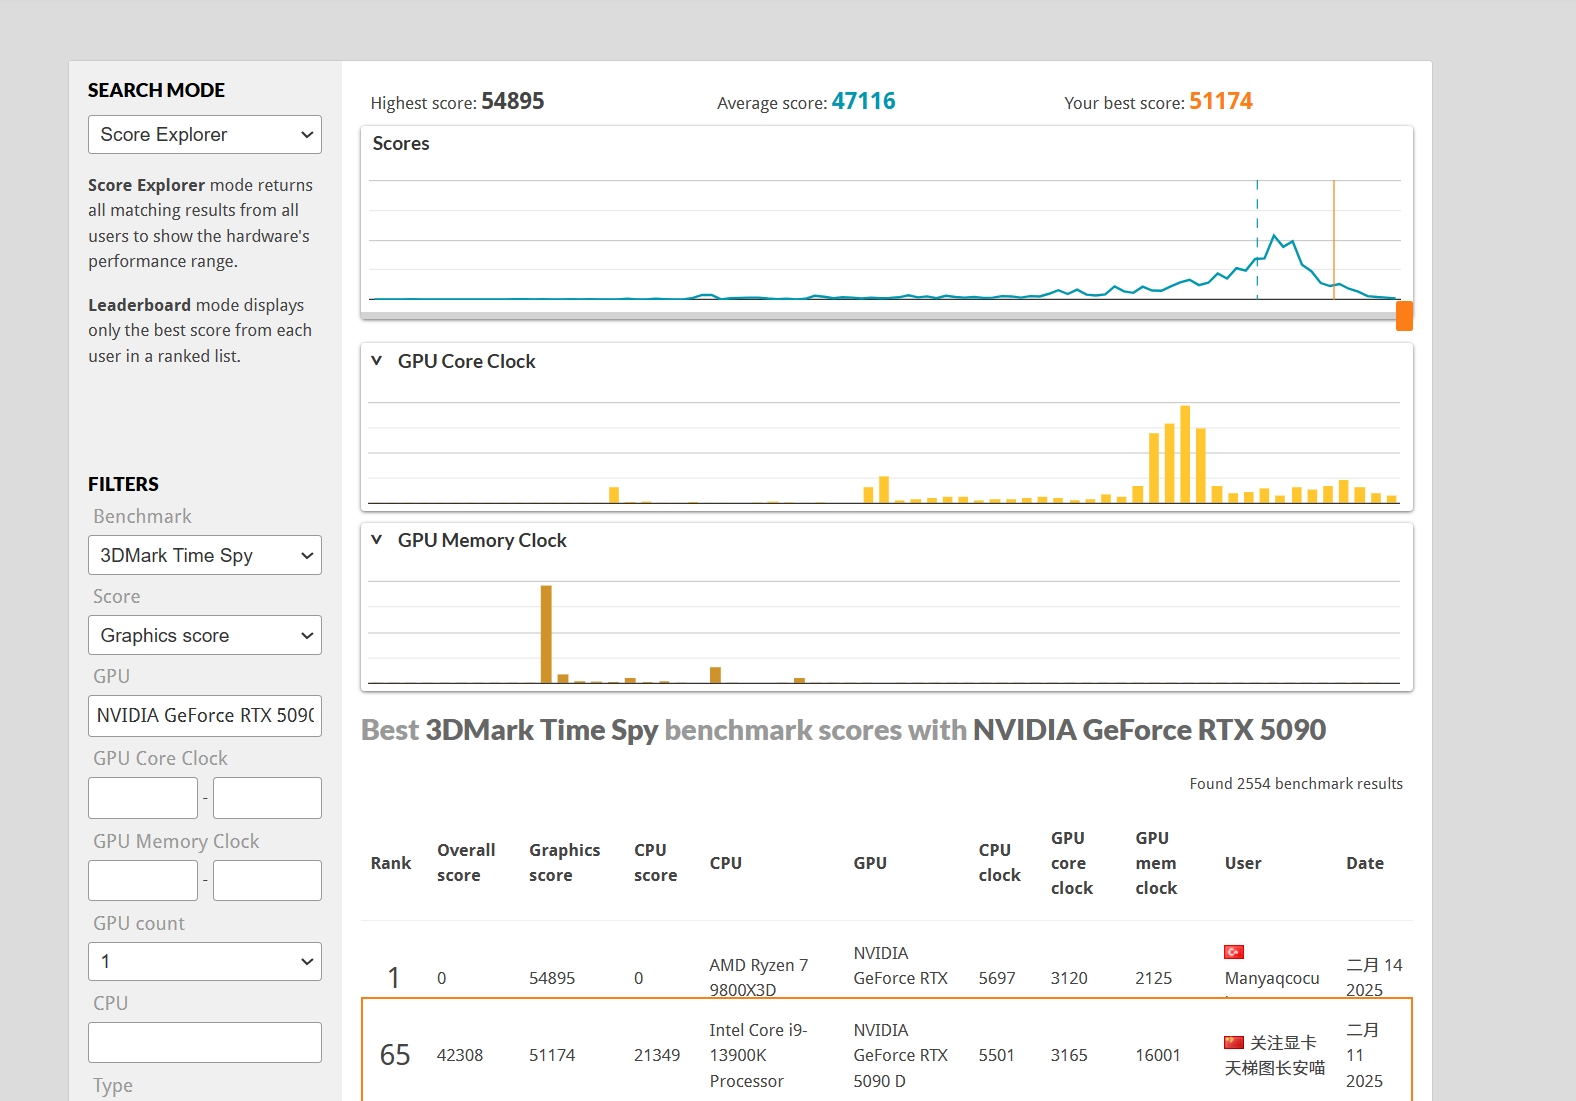
Task: Click GPU mem clock value 16001
Action: [x=1158, y=1055]
